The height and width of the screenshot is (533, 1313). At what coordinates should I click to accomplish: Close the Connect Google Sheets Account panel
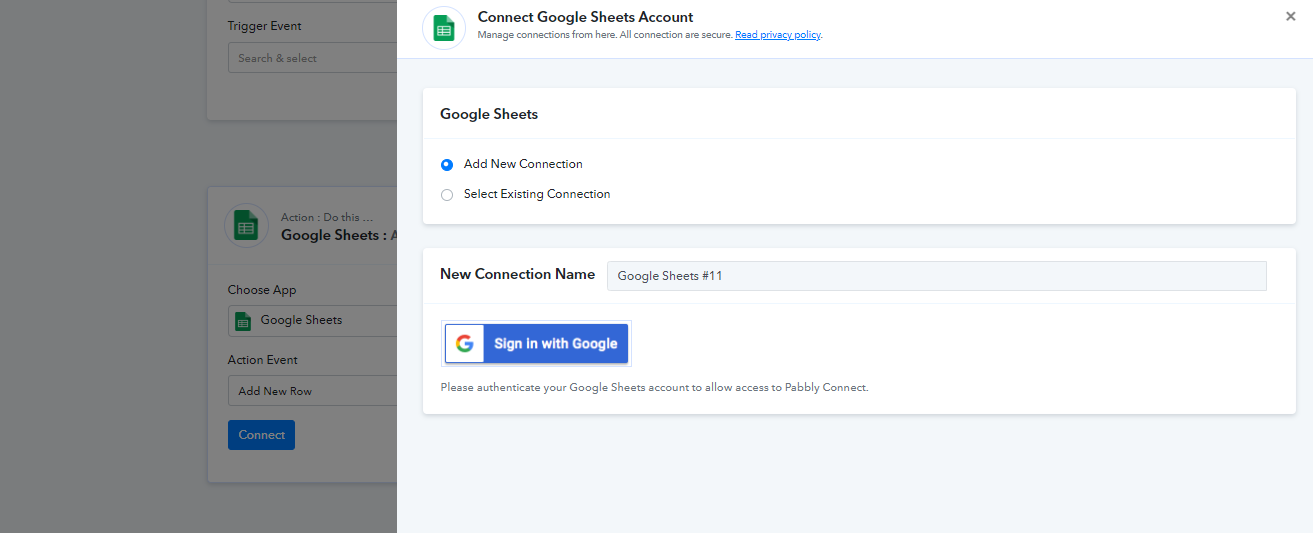(x=1291, y=16)
